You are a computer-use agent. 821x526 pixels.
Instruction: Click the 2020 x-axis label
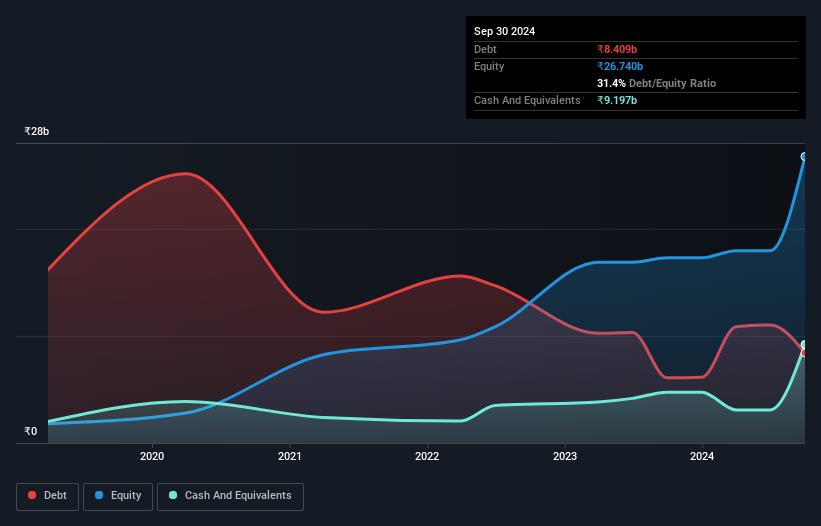click(152, 456)
